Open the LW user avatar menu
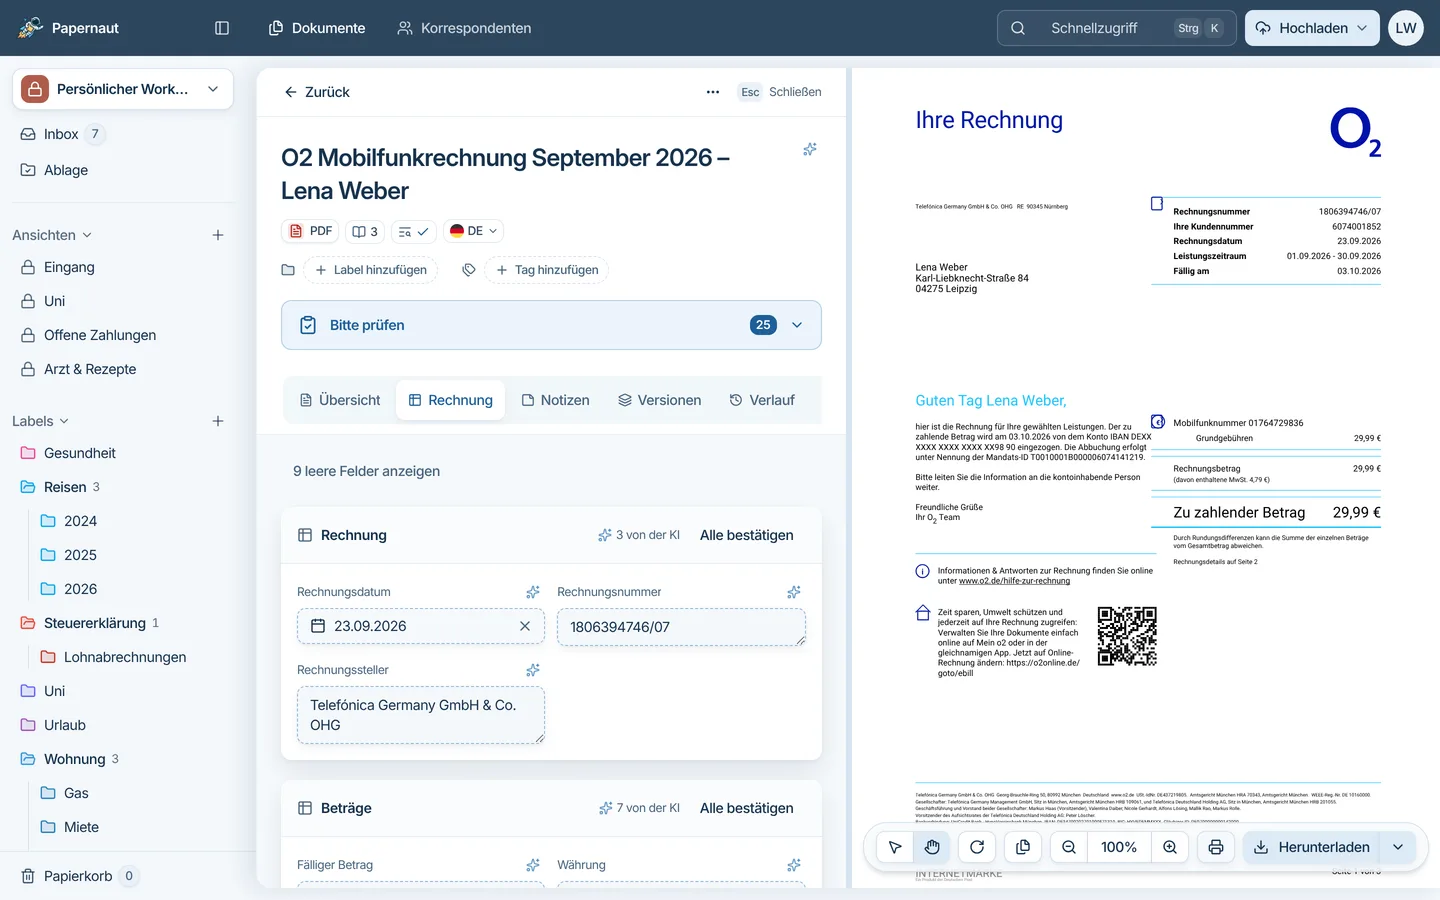The image size is (1440, 900). pos(1406,28)
